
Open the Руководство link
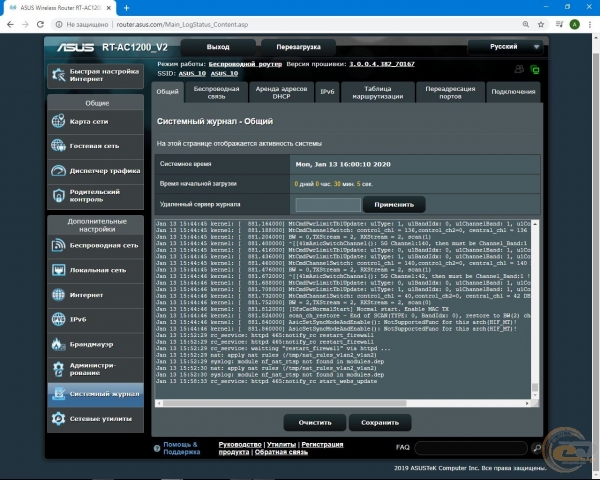point(240,444)
